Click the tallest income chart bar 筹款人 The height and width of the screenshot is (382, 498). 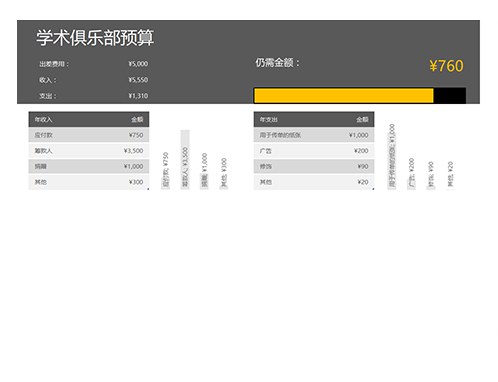[185, 160]
